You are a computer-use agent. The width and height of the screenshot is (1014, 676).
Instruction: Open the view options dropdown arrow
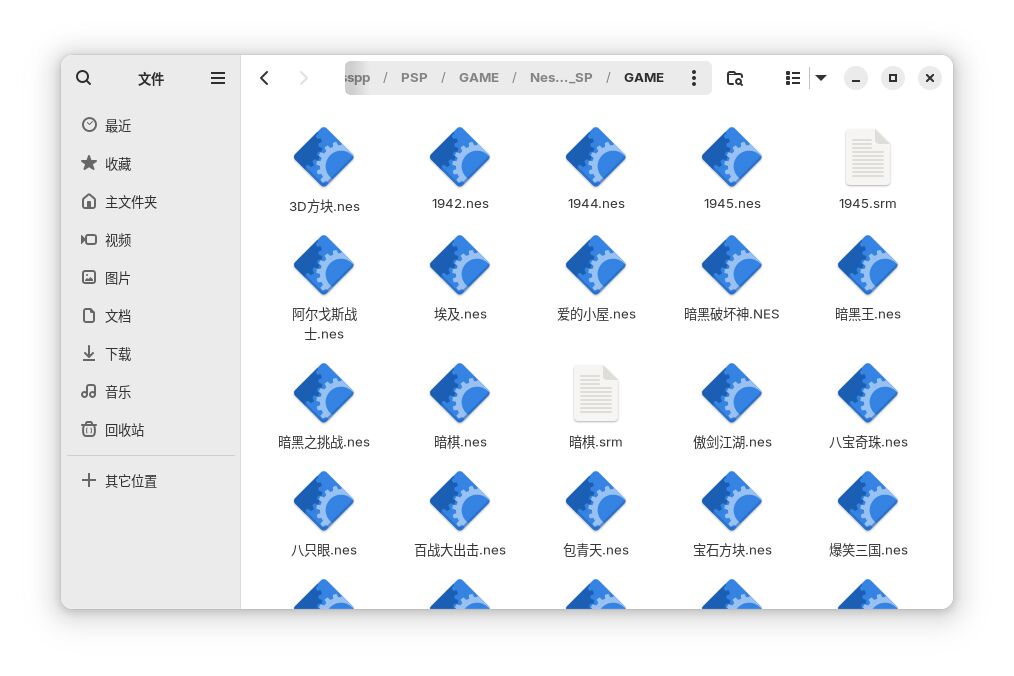(820, 78)
